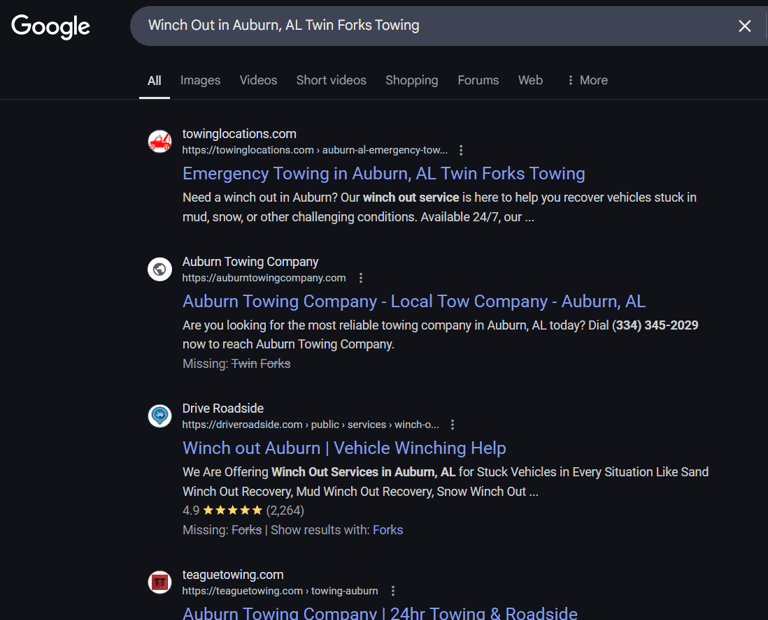
Task: Click the https://auburntowingcompany.com URL
Action: pyautogui.click(x=264, y=278)
